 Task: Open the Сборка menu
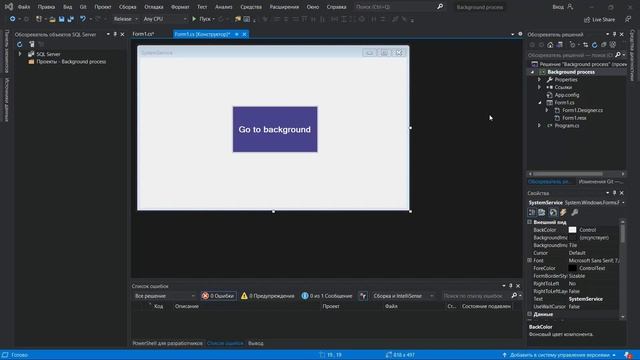(127, 7)
